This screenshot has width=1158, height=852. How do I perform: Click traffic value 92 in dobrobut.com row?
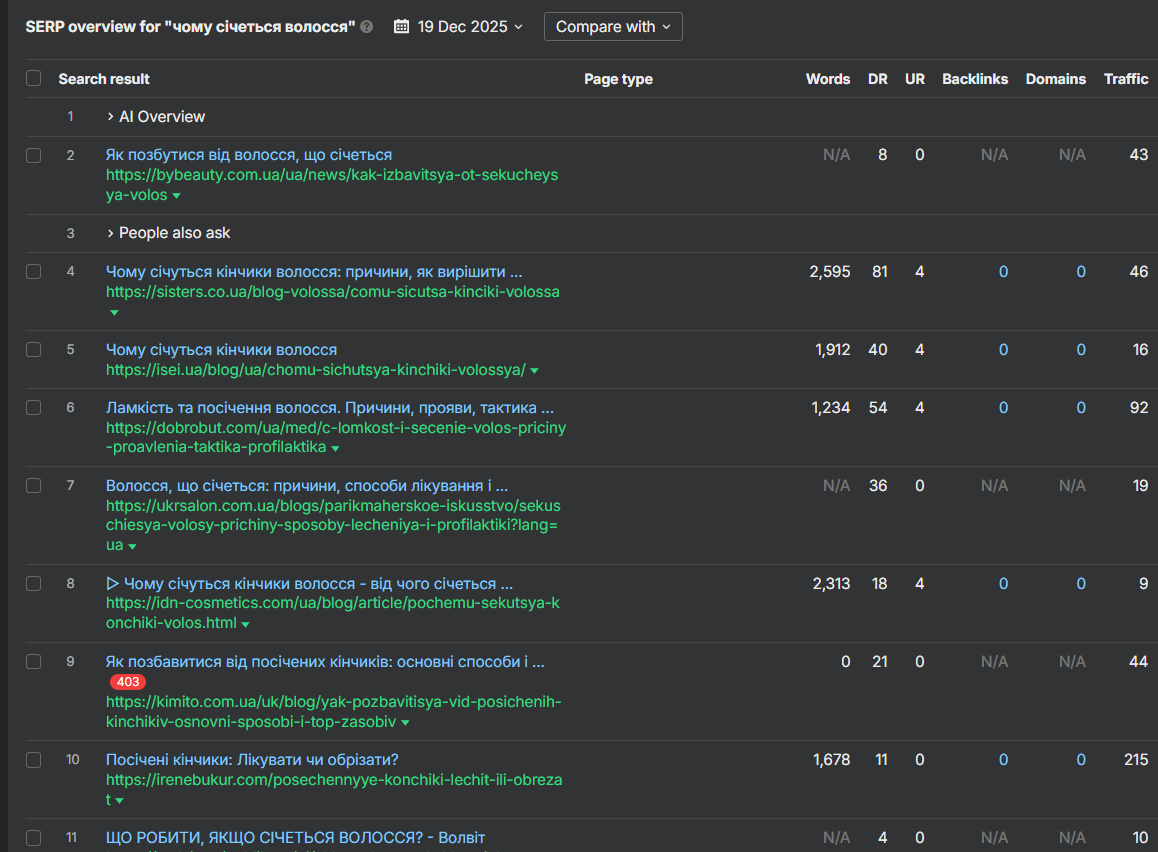click(x=1139, y=408)
